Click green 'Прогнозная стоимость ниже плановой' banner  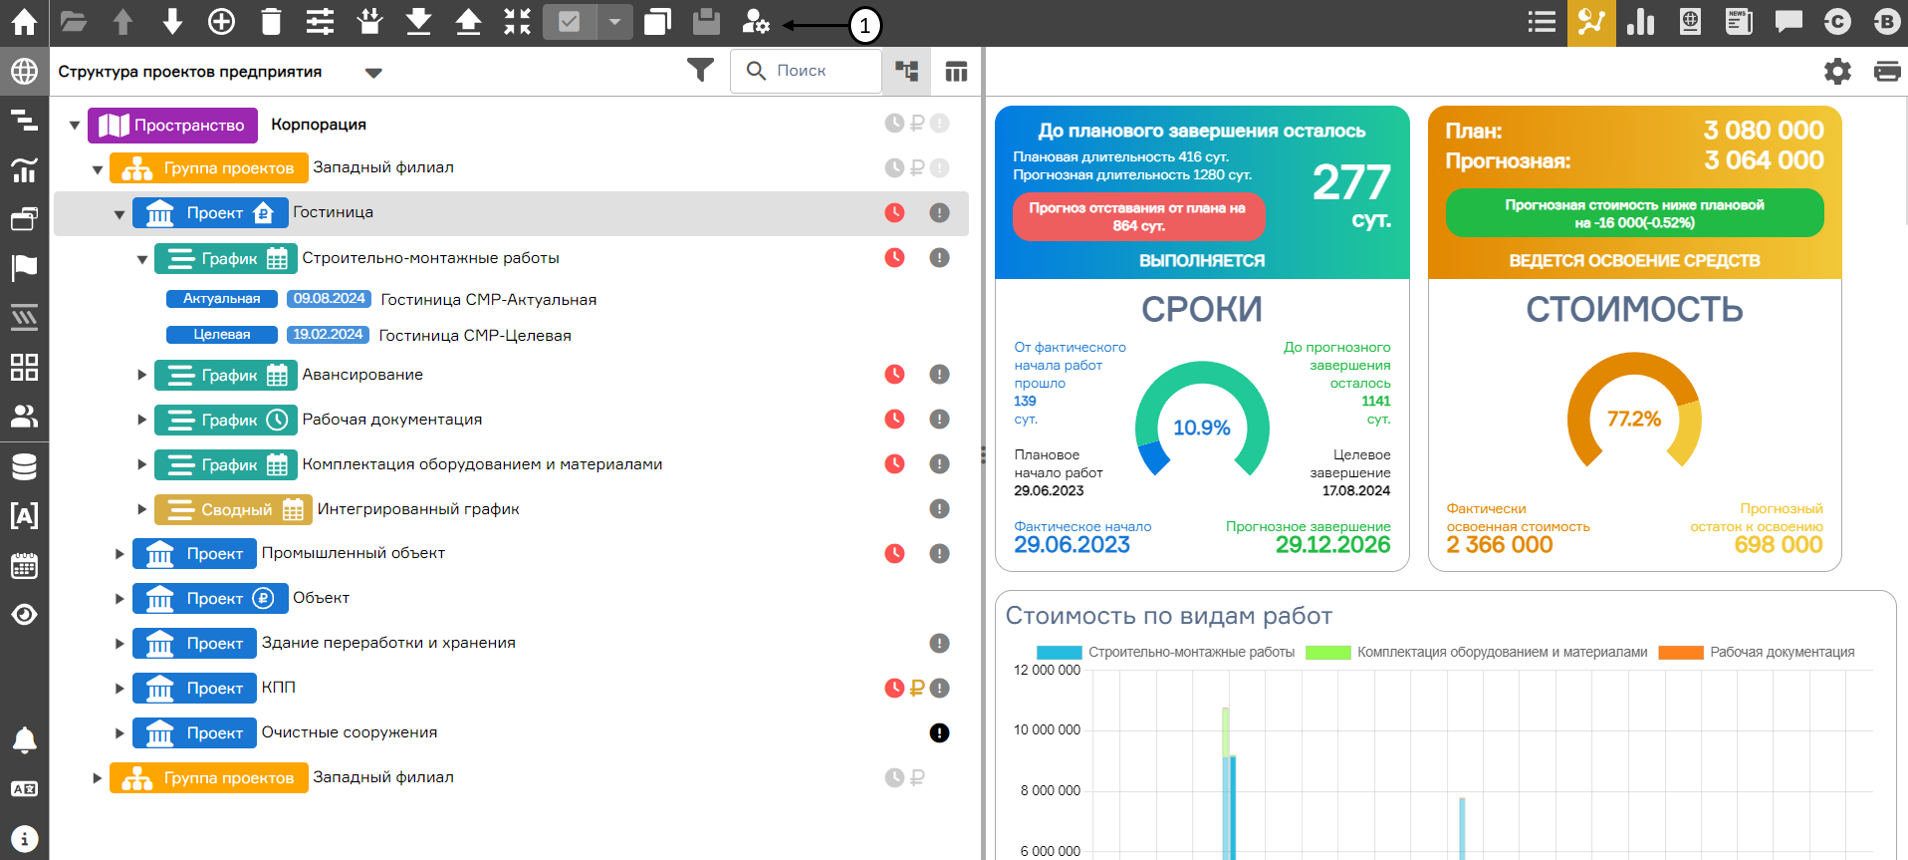pyautogui.click(x=1634, y=213)
